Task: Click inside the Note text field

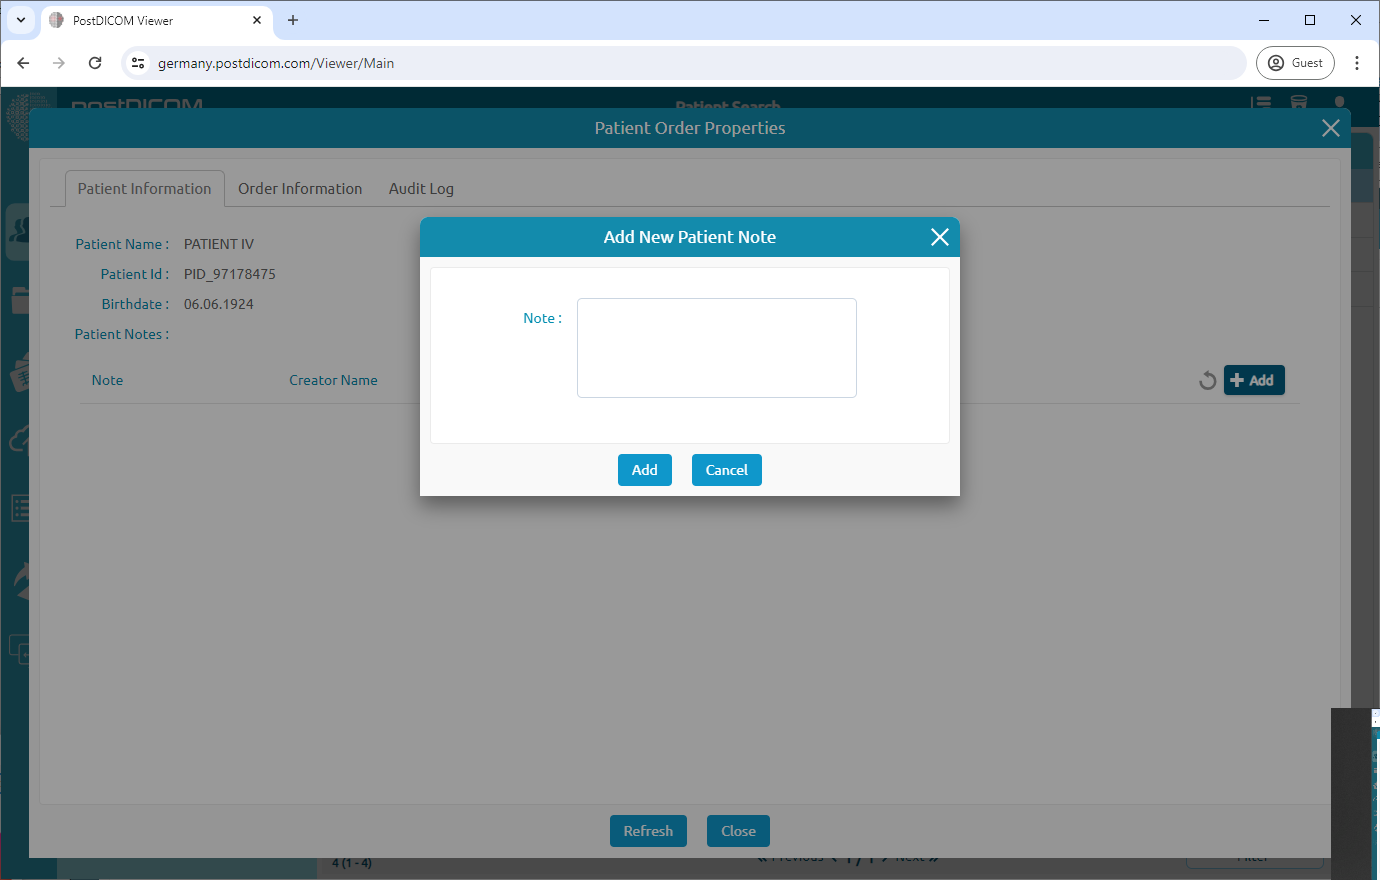Action: [716, 347]
